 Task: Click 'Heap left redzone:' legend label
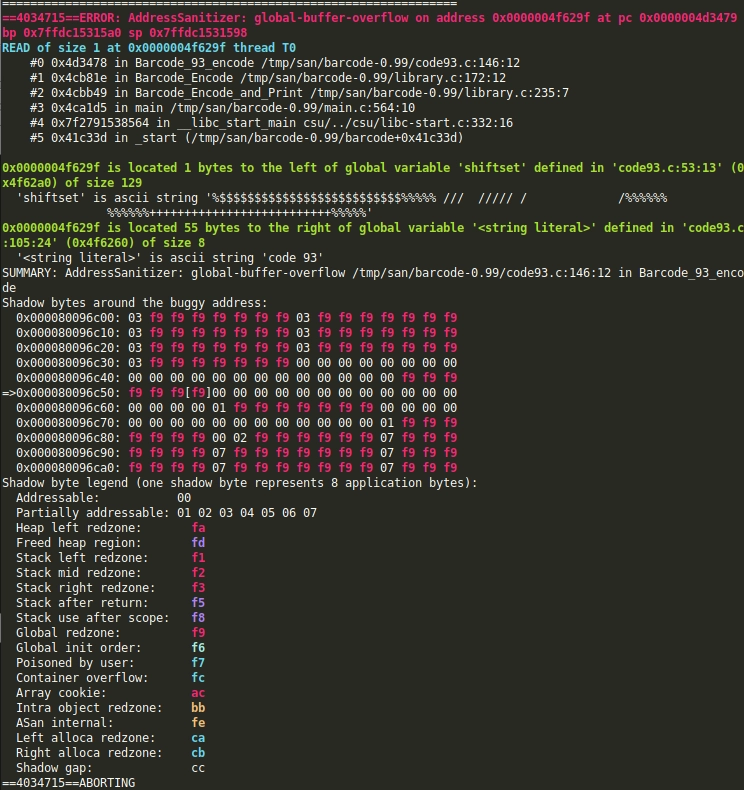click(79, 528)
